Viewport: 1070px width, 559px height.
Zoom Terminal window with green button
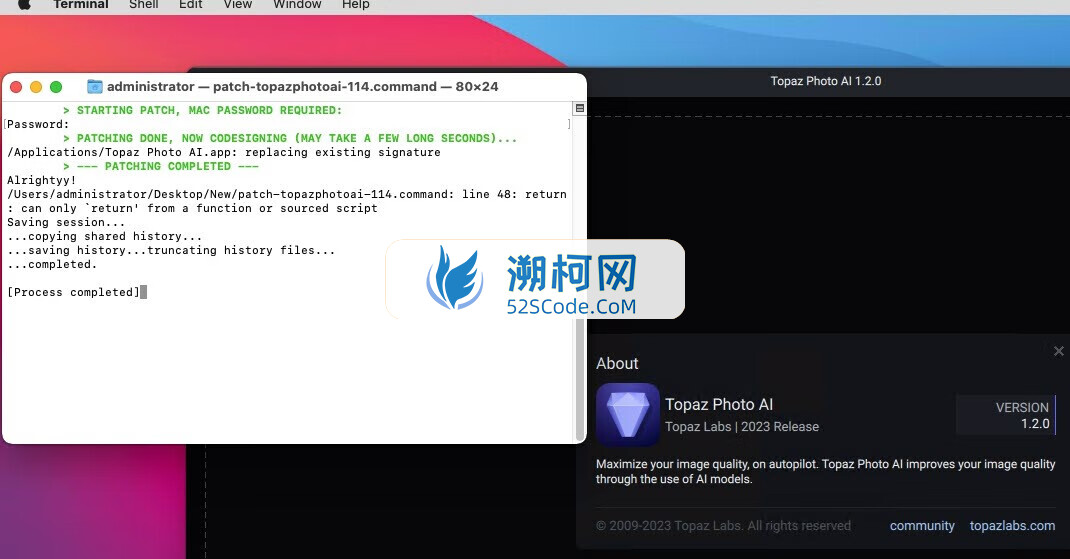pos(56,87)
